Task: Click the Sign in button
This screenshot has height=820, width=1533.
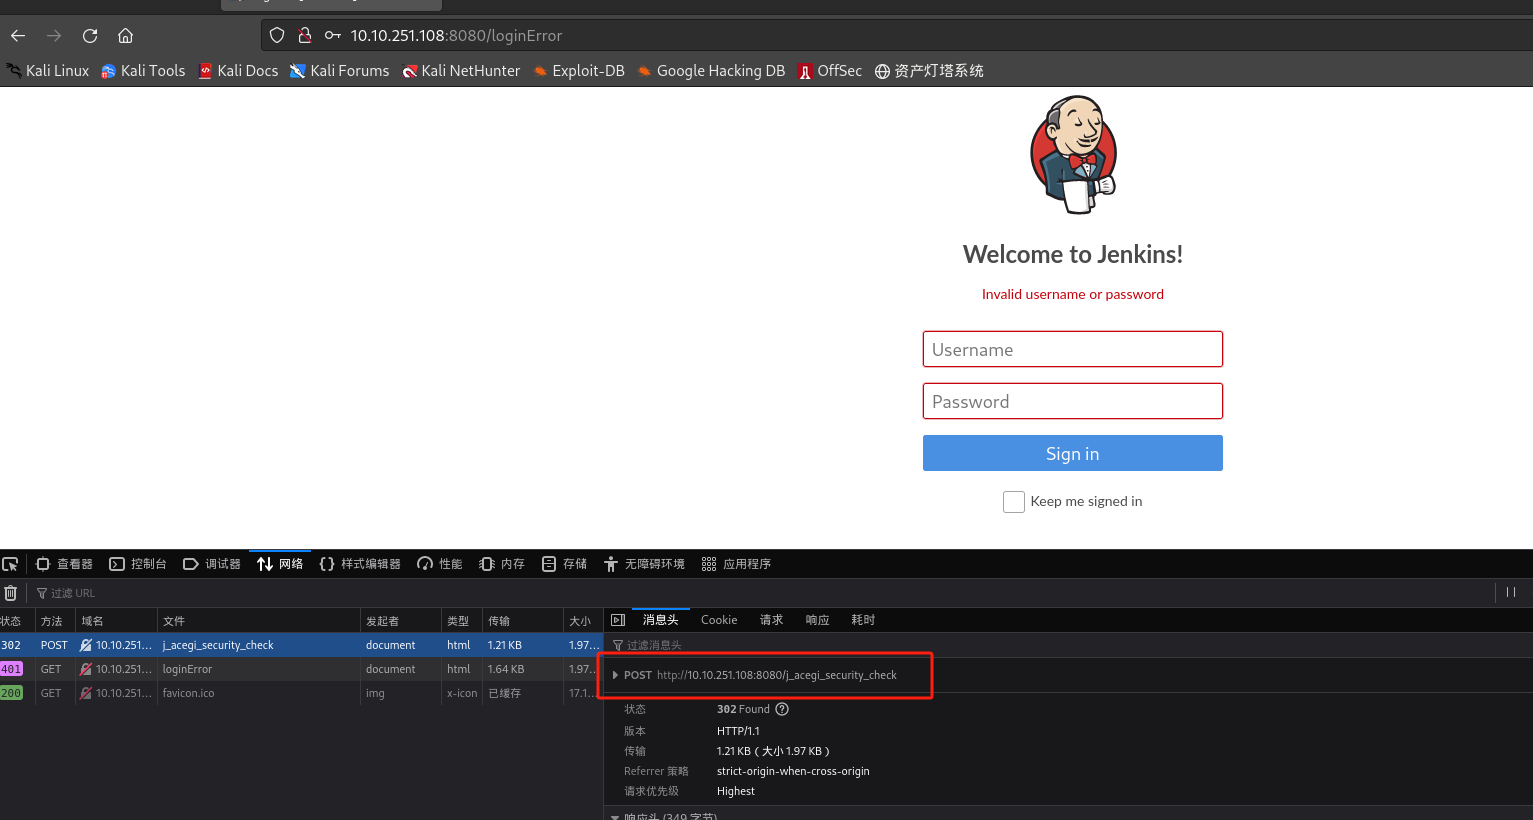Action: [x=1073, y=453]
